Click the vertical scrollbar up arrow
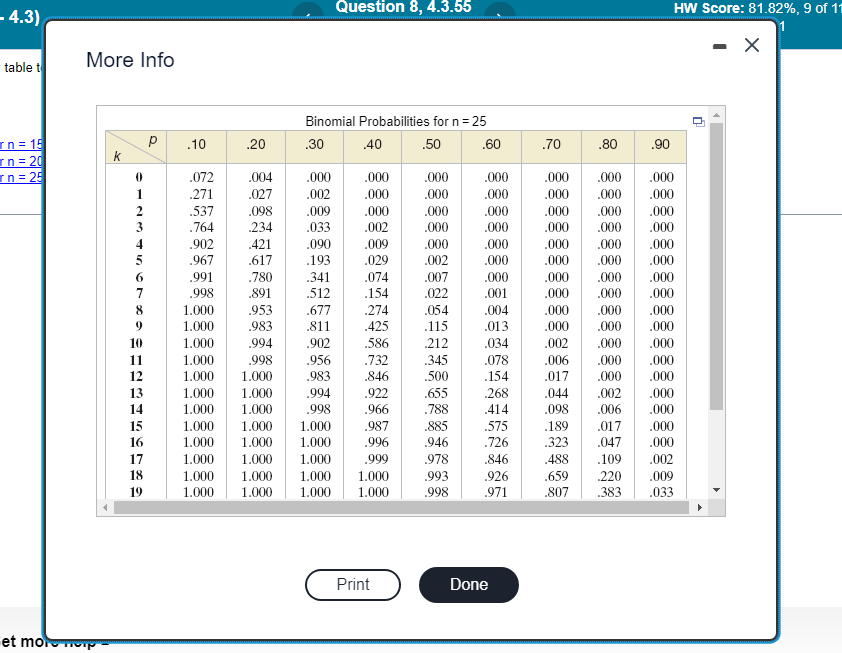The height and width of the screenshot is (653, 842). (x=716, y=115)
